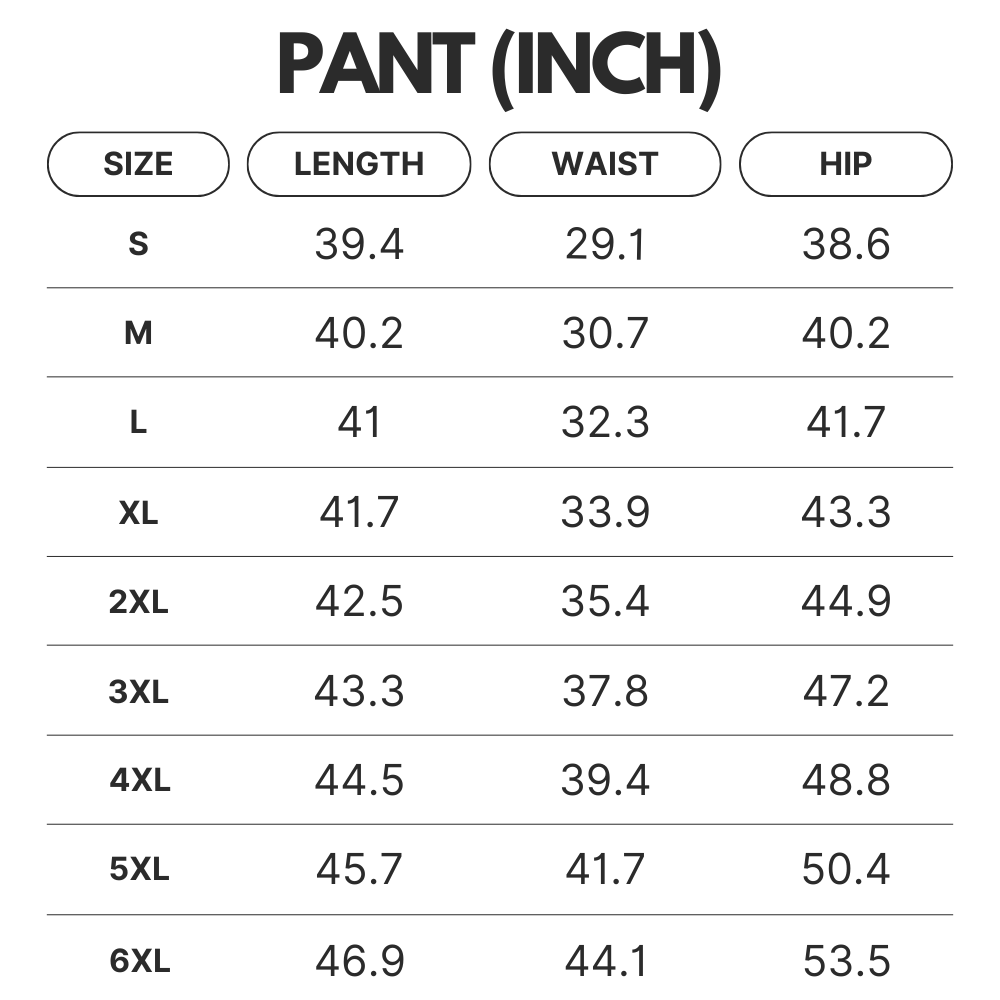Screen dimensions: 1000x1000
Task: Click the S waist value 29.1
Action: tap(605, 244)
